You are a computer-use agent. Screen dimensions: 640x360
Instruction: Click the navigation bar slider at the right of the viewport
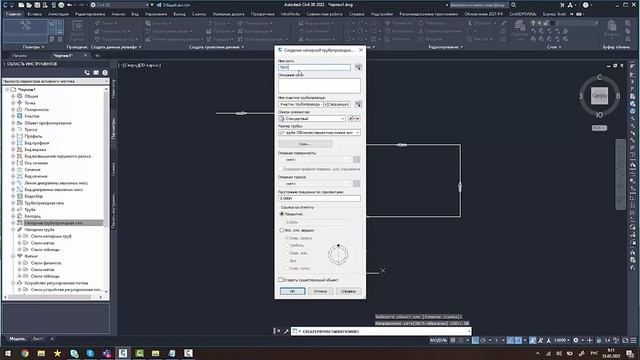point(620,174)
